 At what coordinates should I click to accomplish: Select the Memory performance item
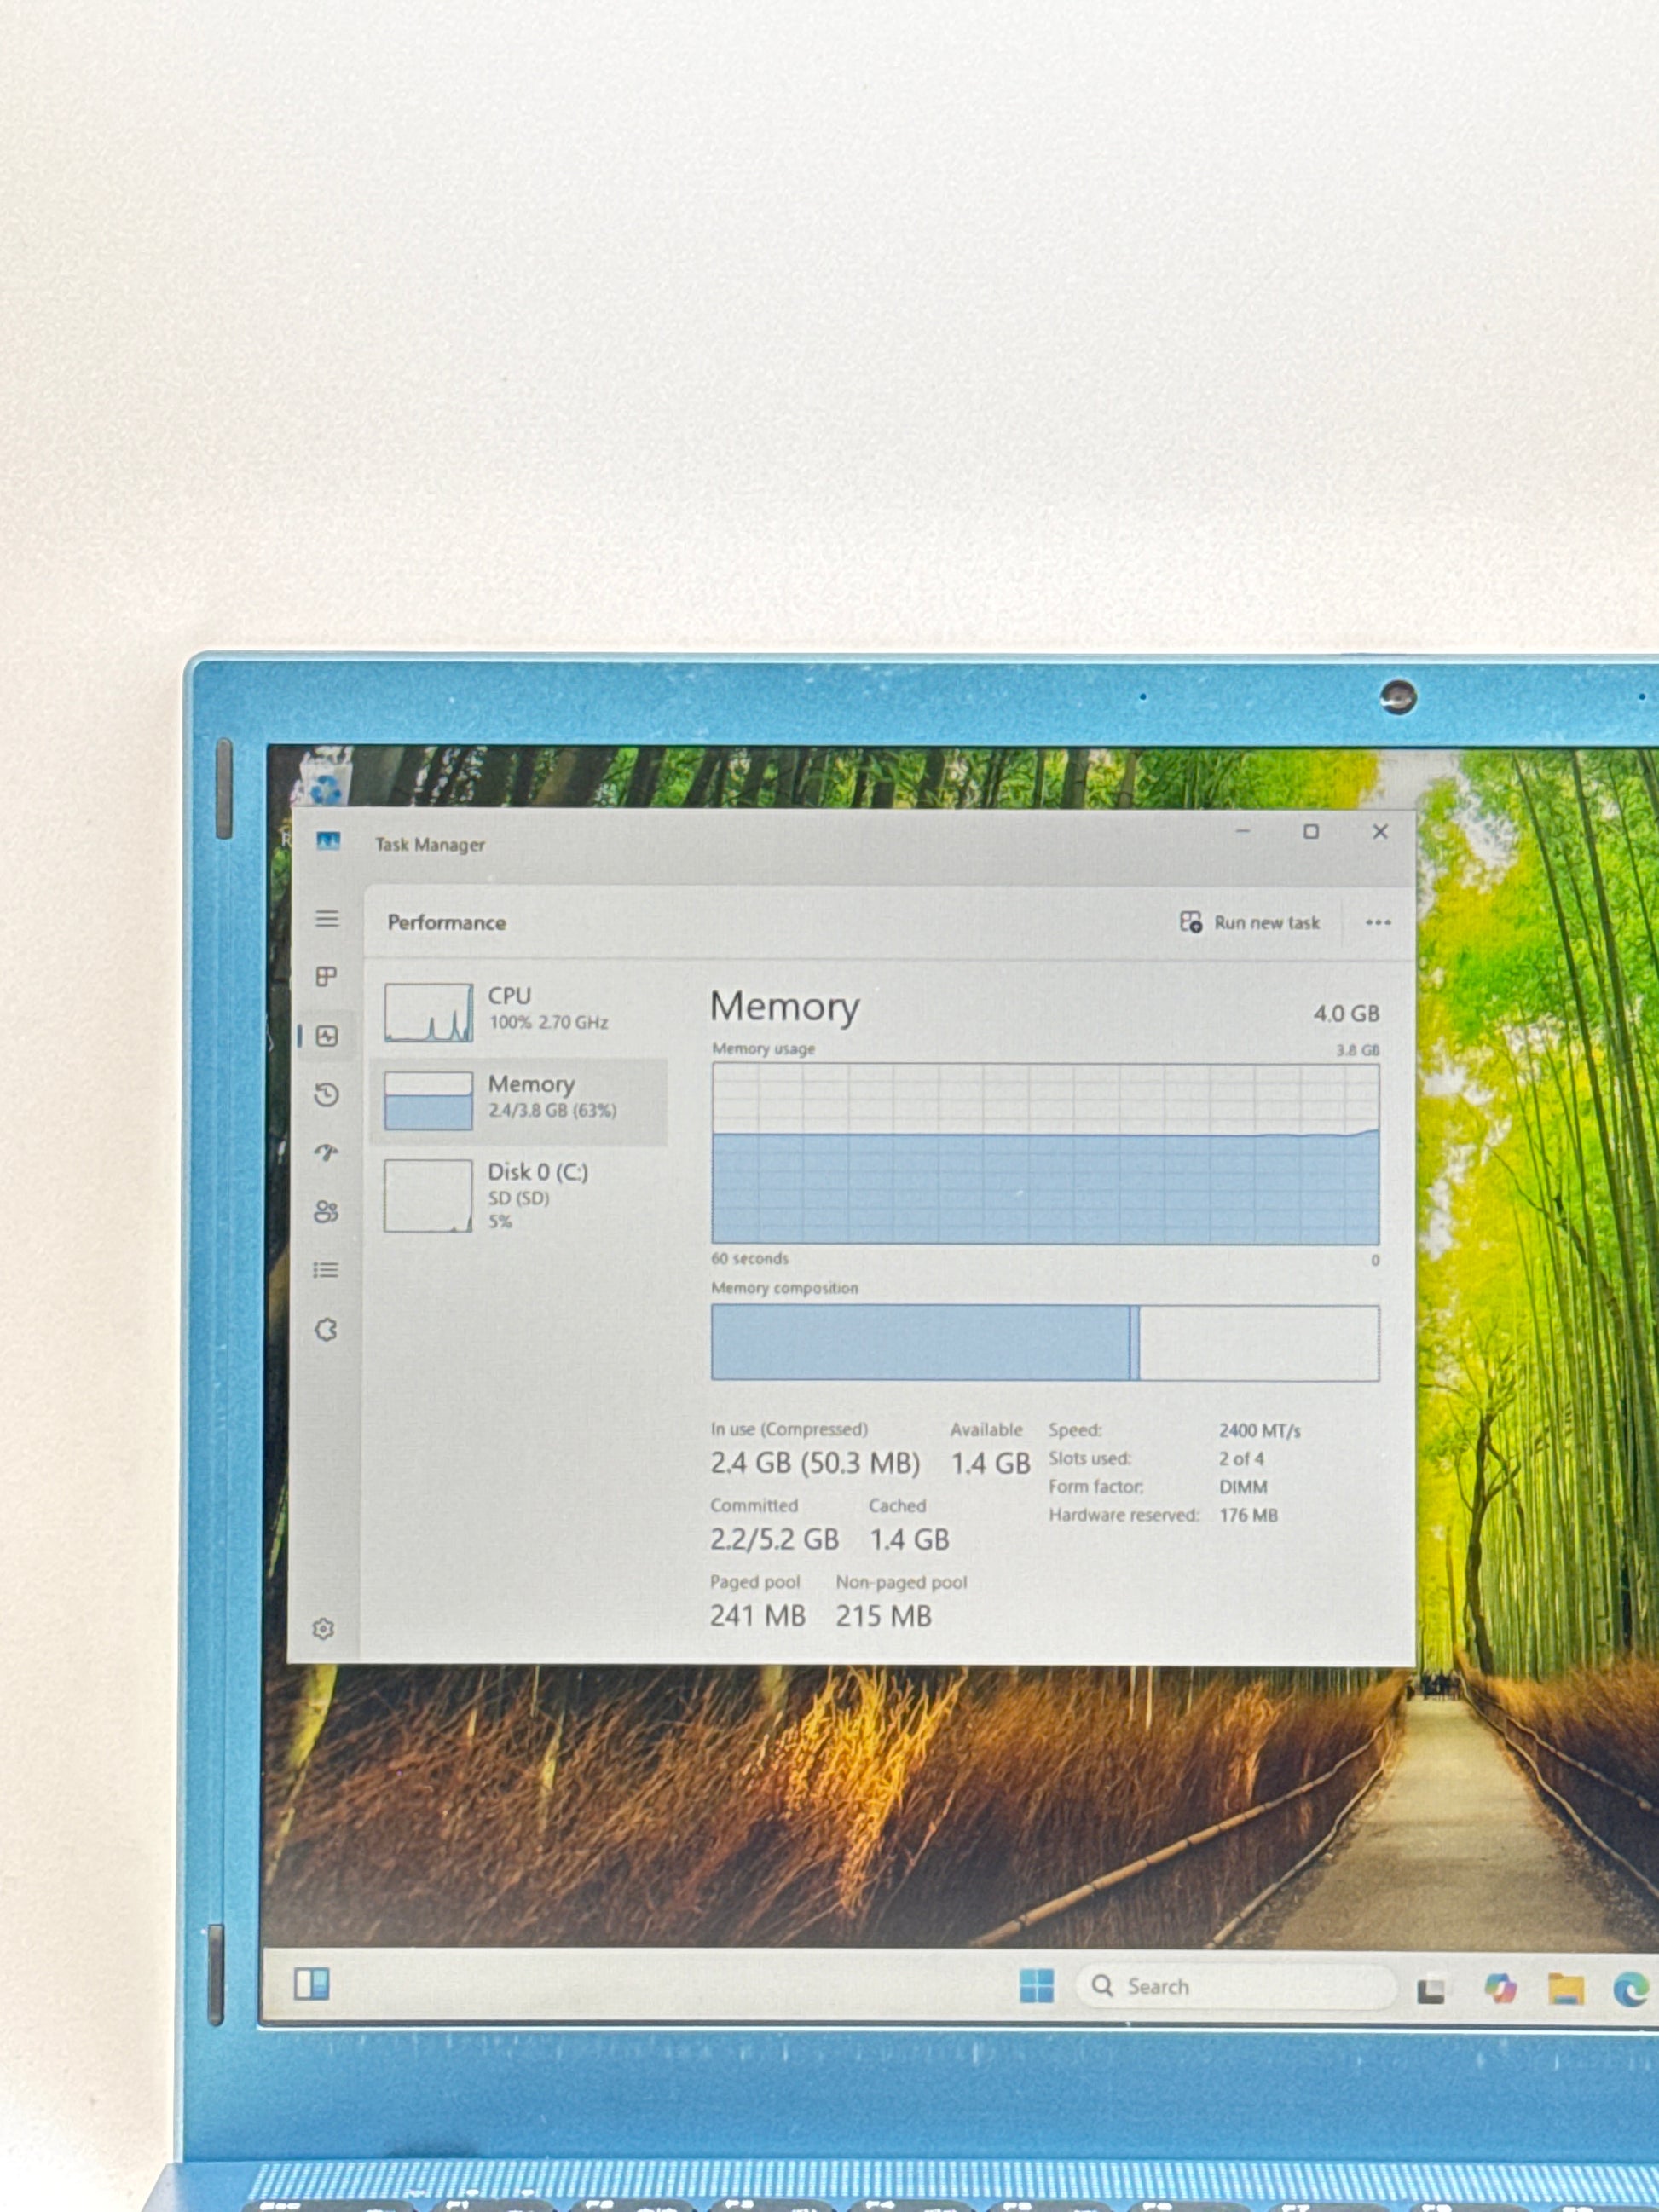pyautogui.click(x=520, y=1098)
